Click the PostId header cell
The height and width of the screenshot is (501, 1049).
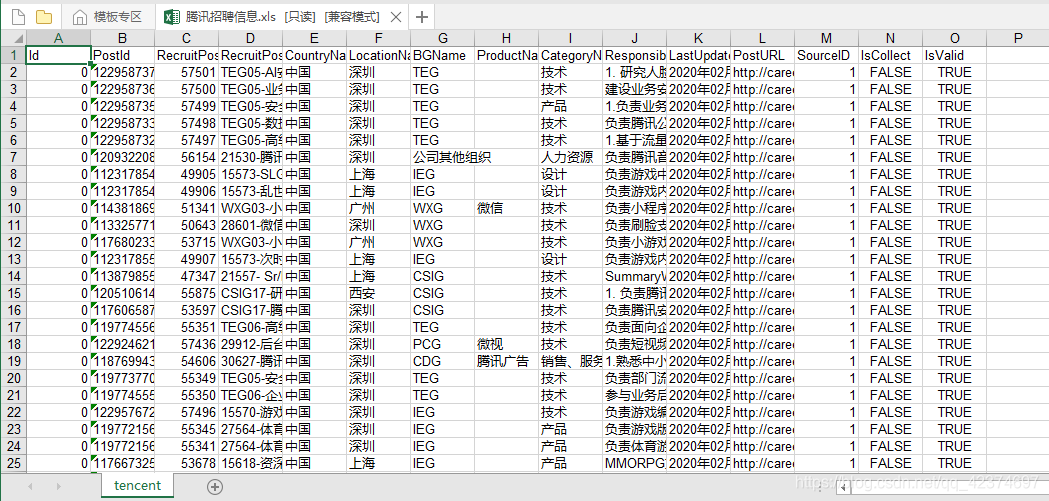click(x=122, y=55)
